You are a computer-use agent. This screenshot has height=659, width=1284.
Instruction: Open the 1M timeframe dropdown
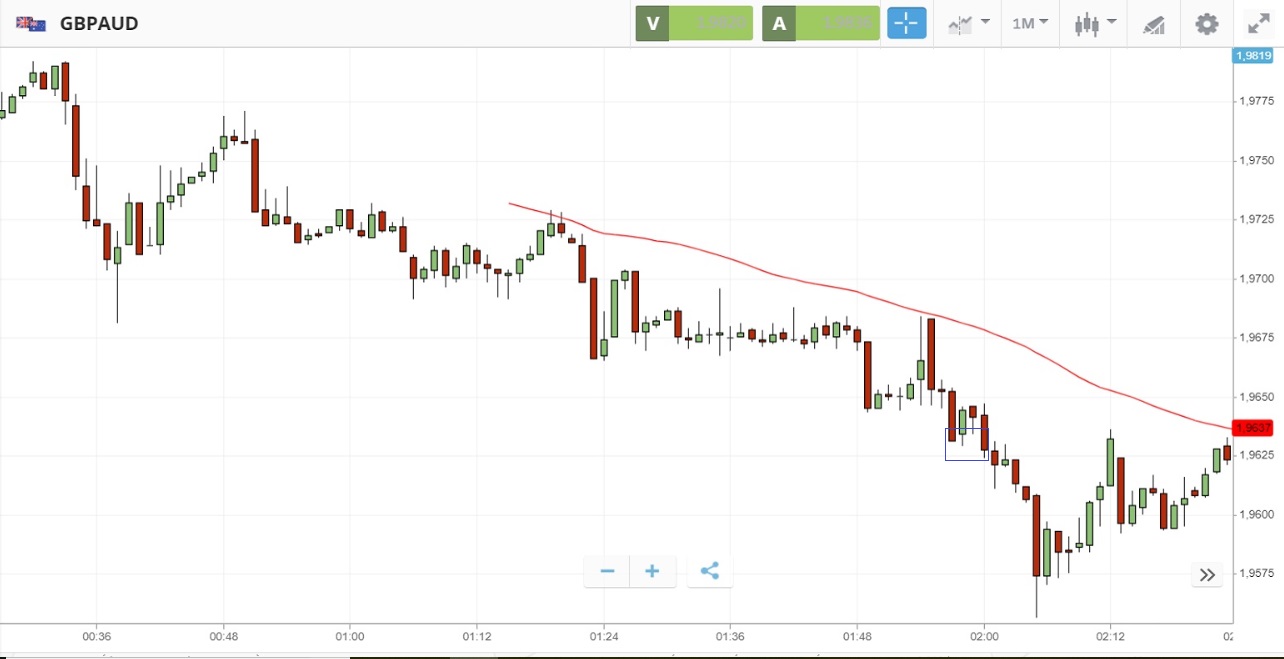point(1029,23)
